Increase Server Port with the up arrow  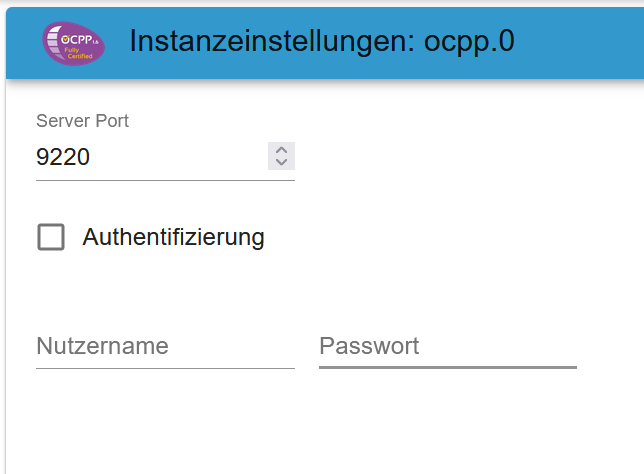click(281, 150)
